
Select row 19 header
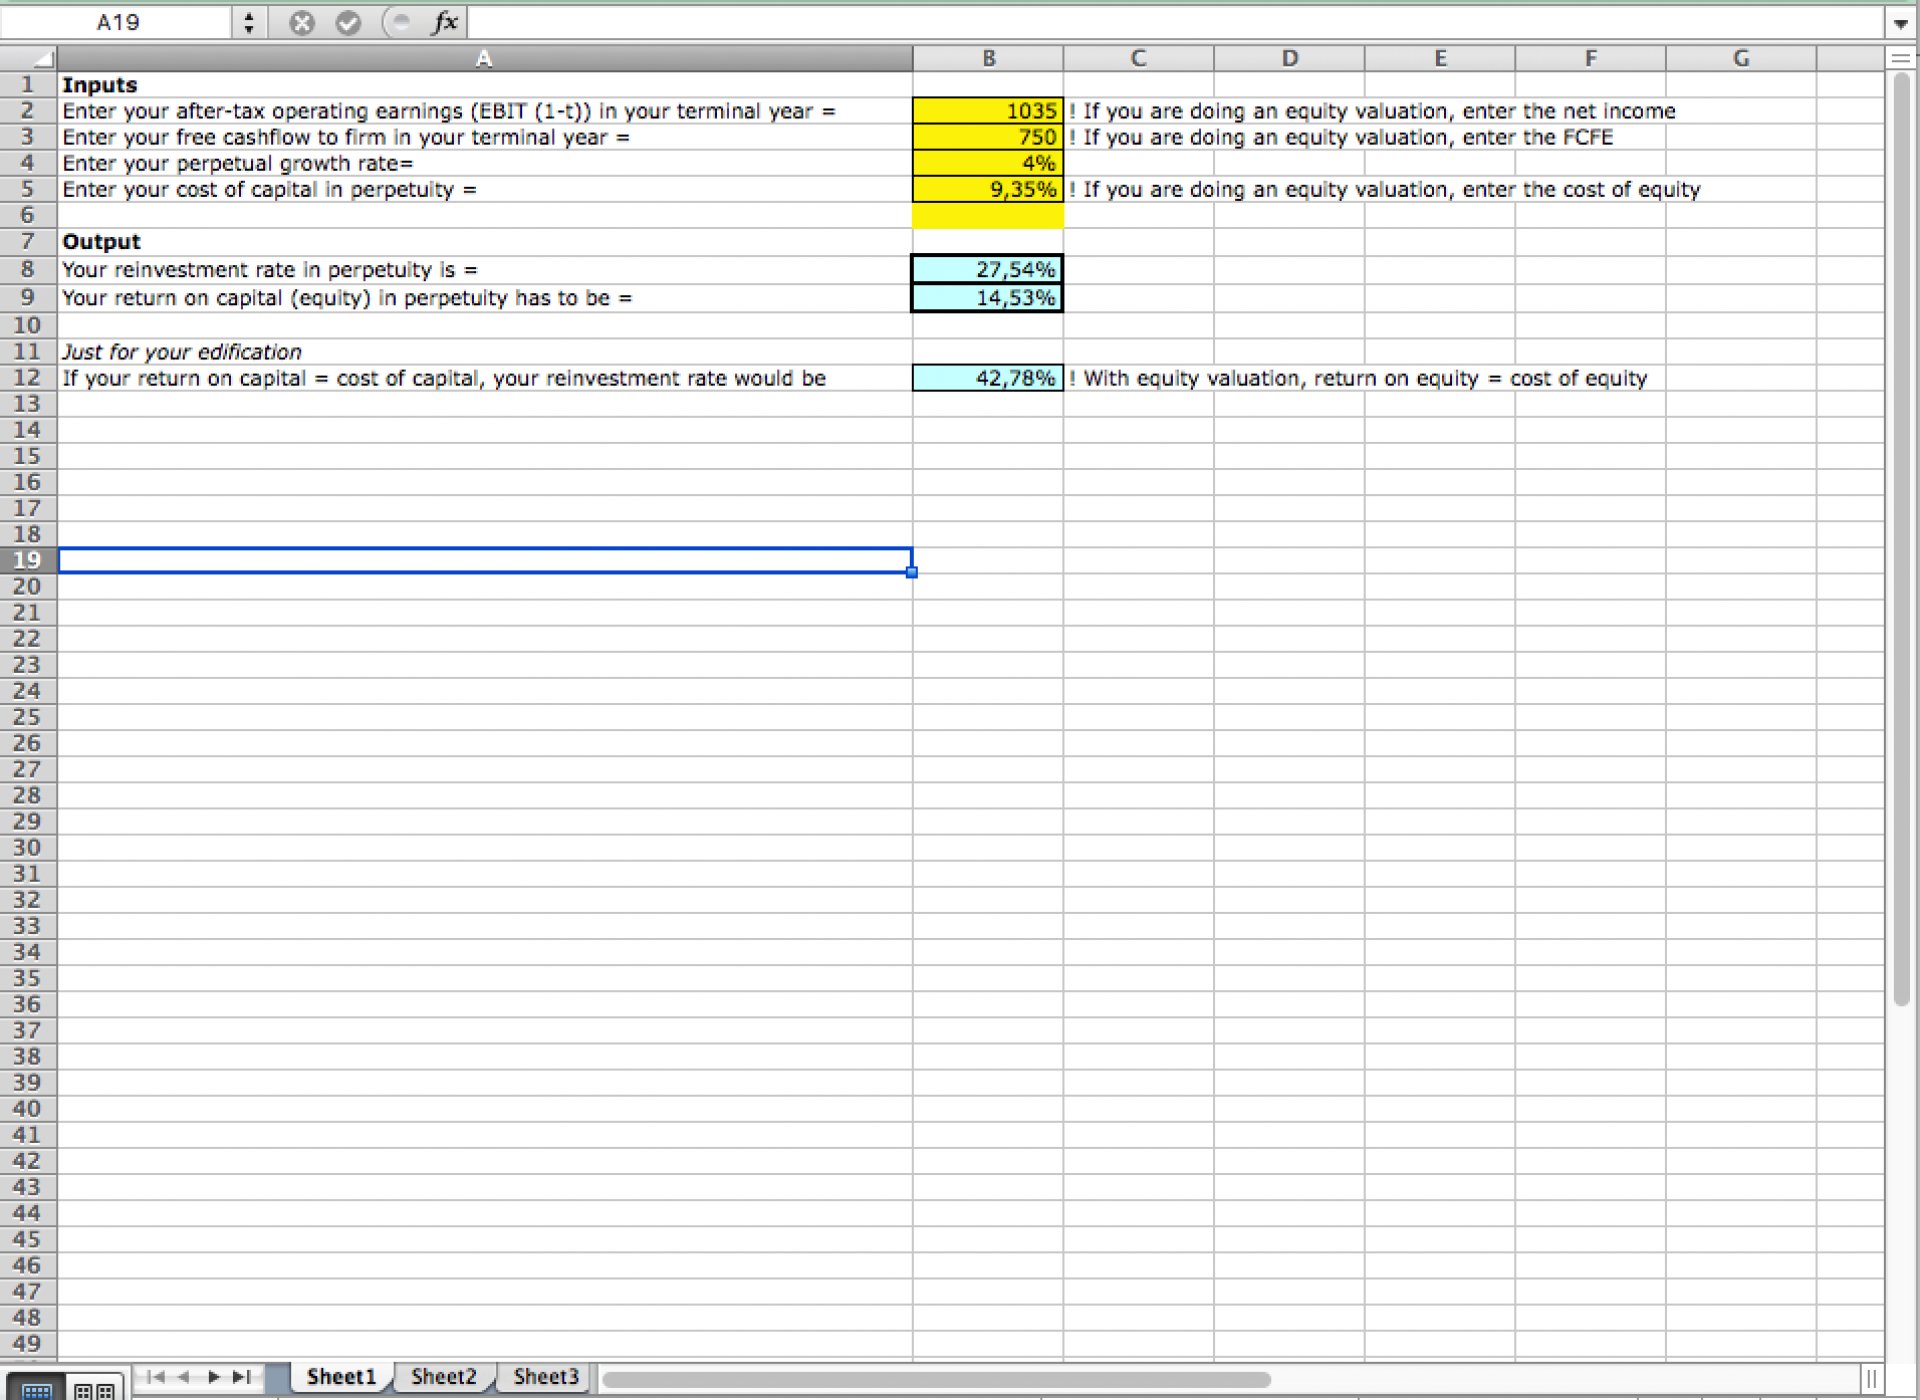point(28,560)
